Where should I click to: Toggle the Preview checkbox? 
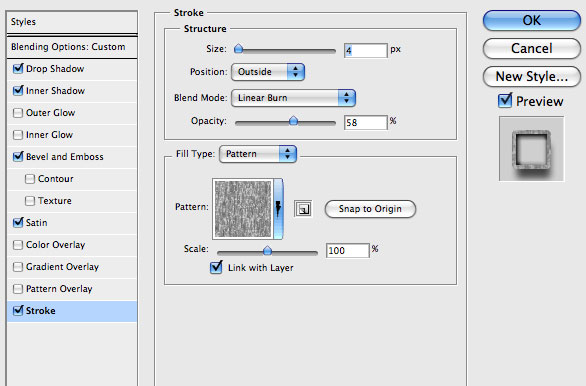point(505,101)
